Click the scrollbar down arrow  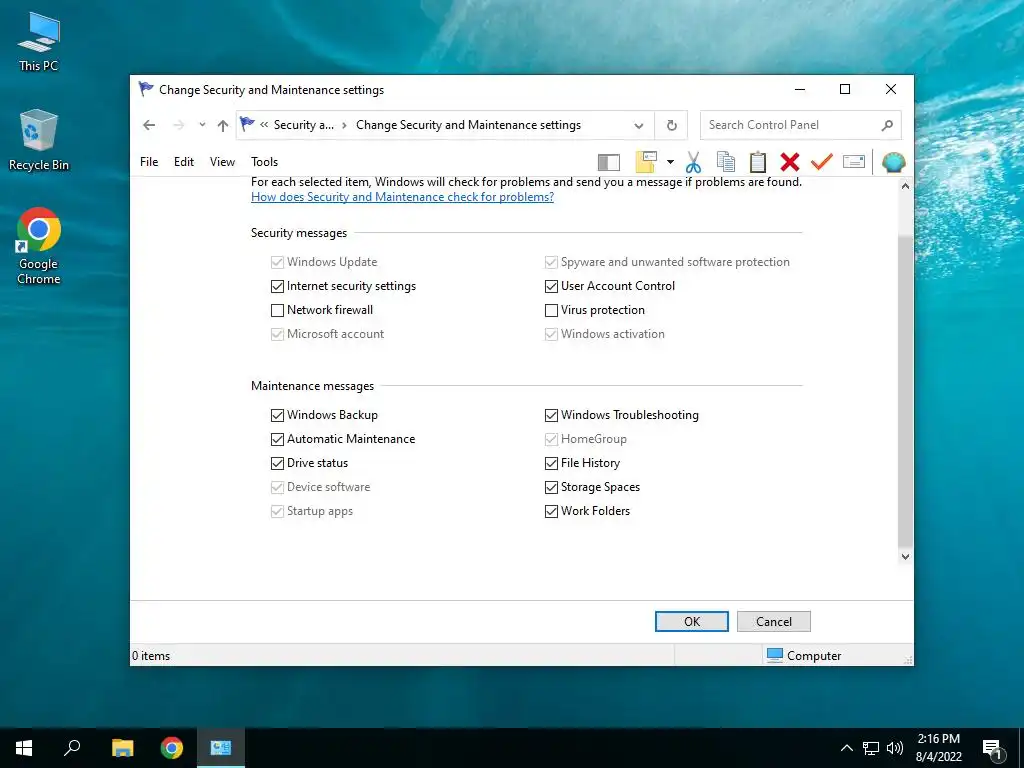point(905,556)
